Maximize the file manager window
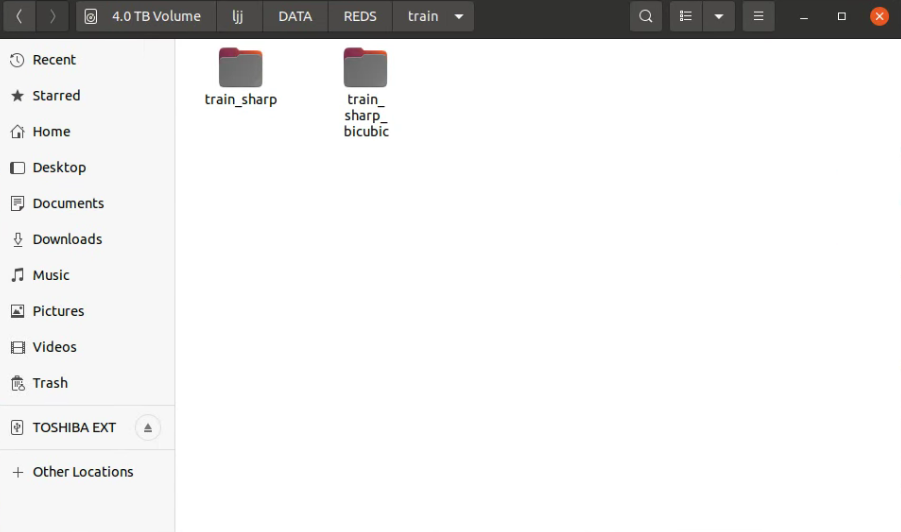The height and width of the screenshot is (532, 901). coord(841,16)
